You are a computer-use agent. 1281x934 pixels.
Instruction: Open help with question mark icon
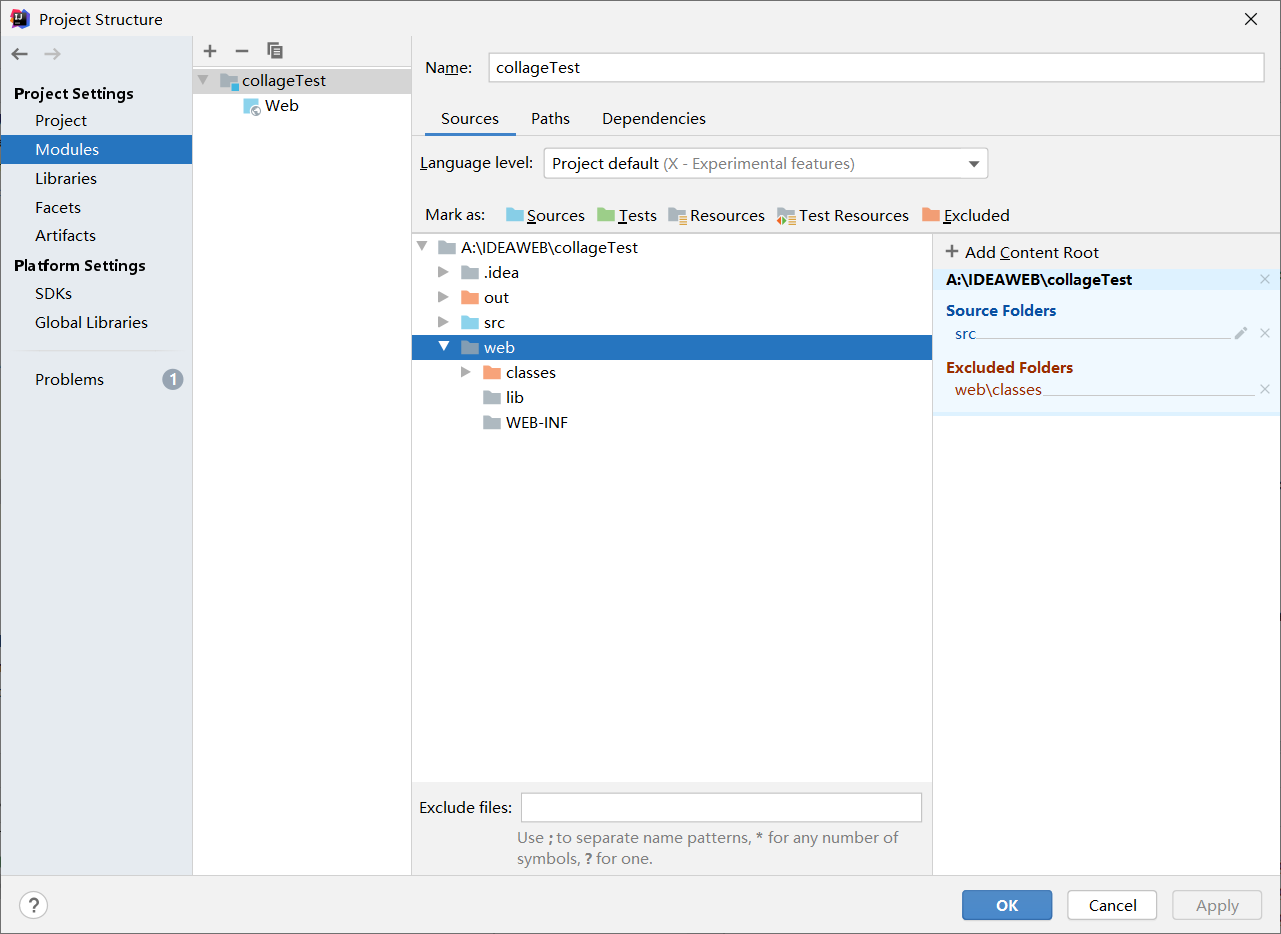[33, 906]
